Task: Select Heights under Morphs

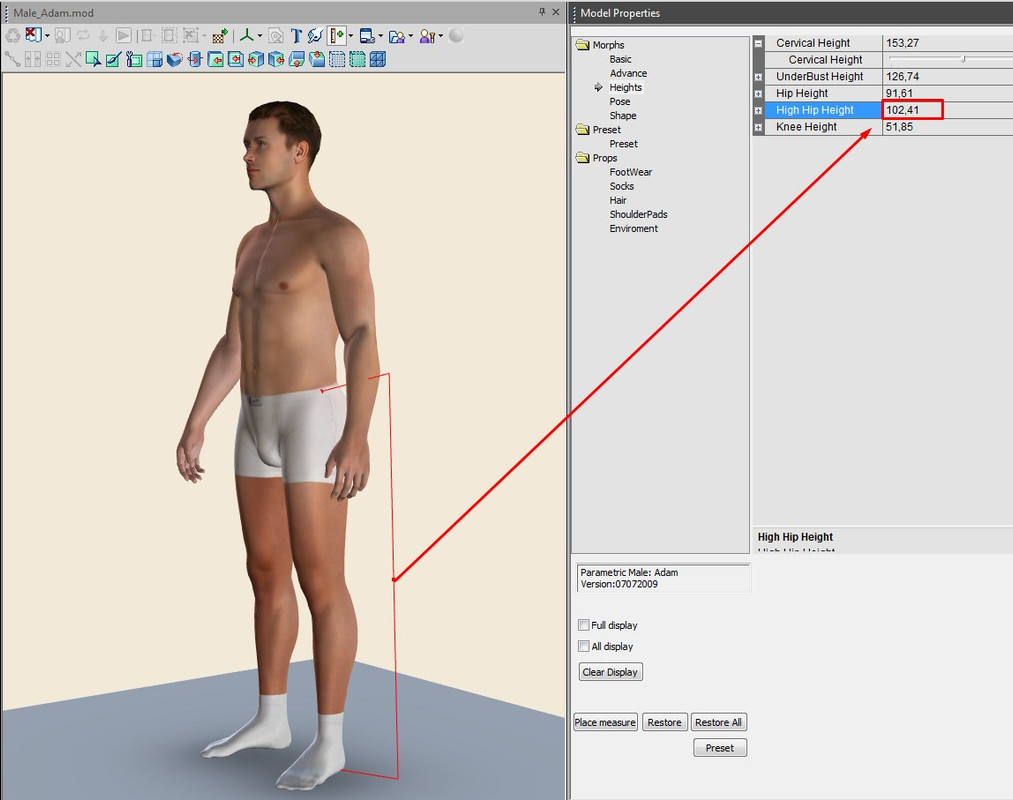Action: point(625,87)
